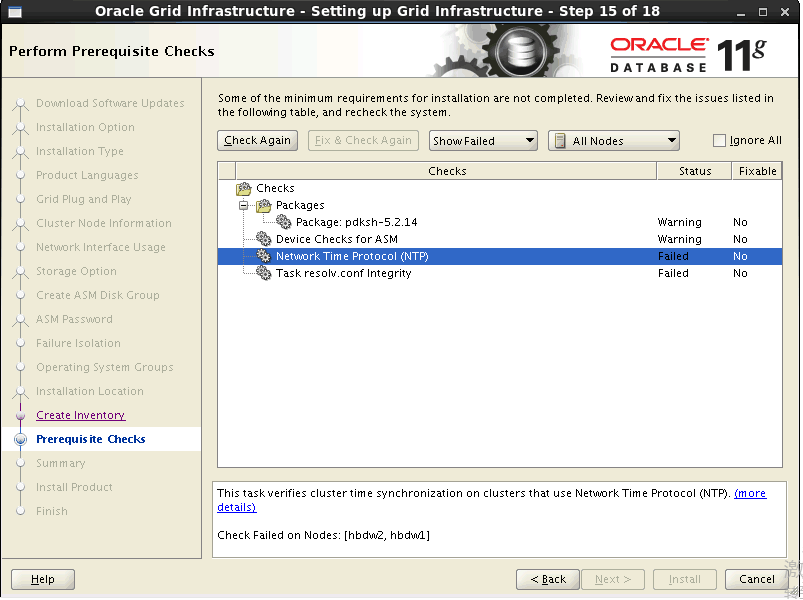Click the Next button

tap(612, 579)
